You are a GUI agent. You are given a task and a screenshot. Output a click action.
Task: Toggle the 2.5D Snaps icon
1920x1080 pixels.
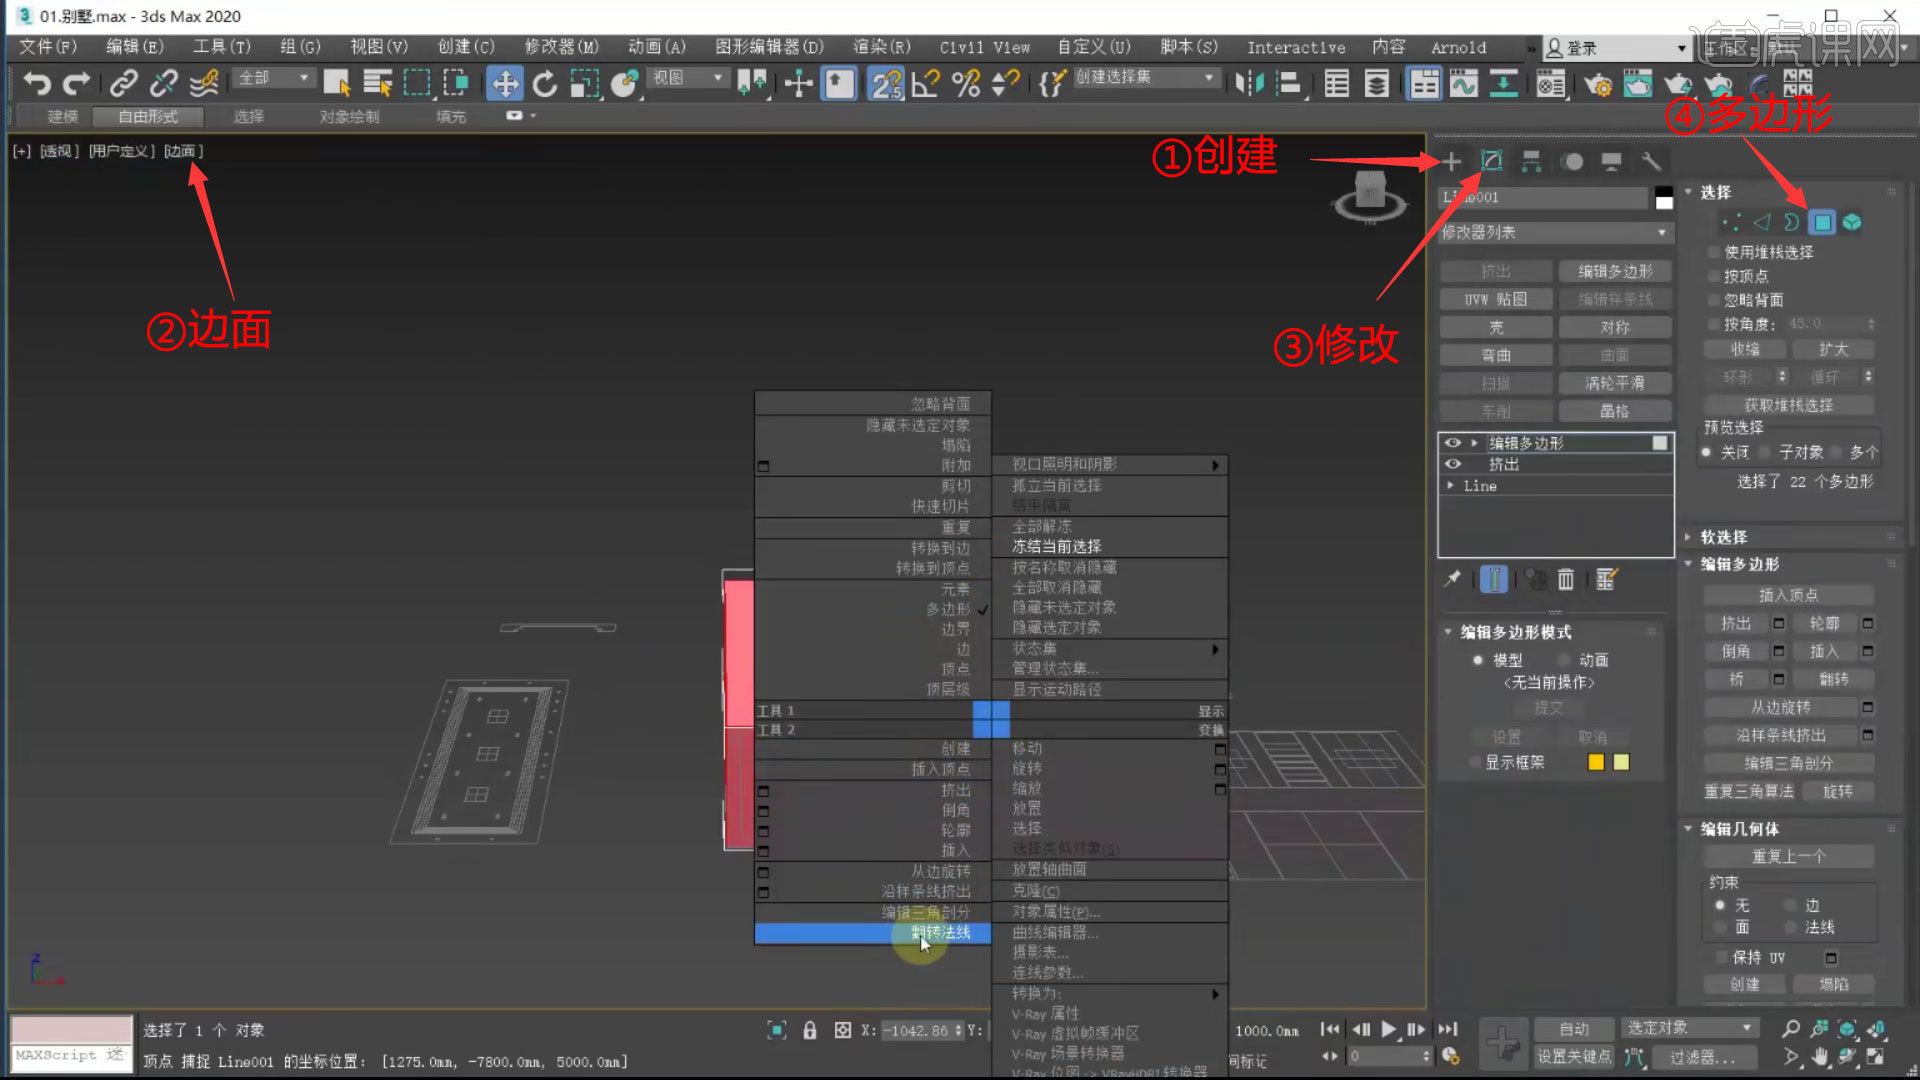click(886, 84)
